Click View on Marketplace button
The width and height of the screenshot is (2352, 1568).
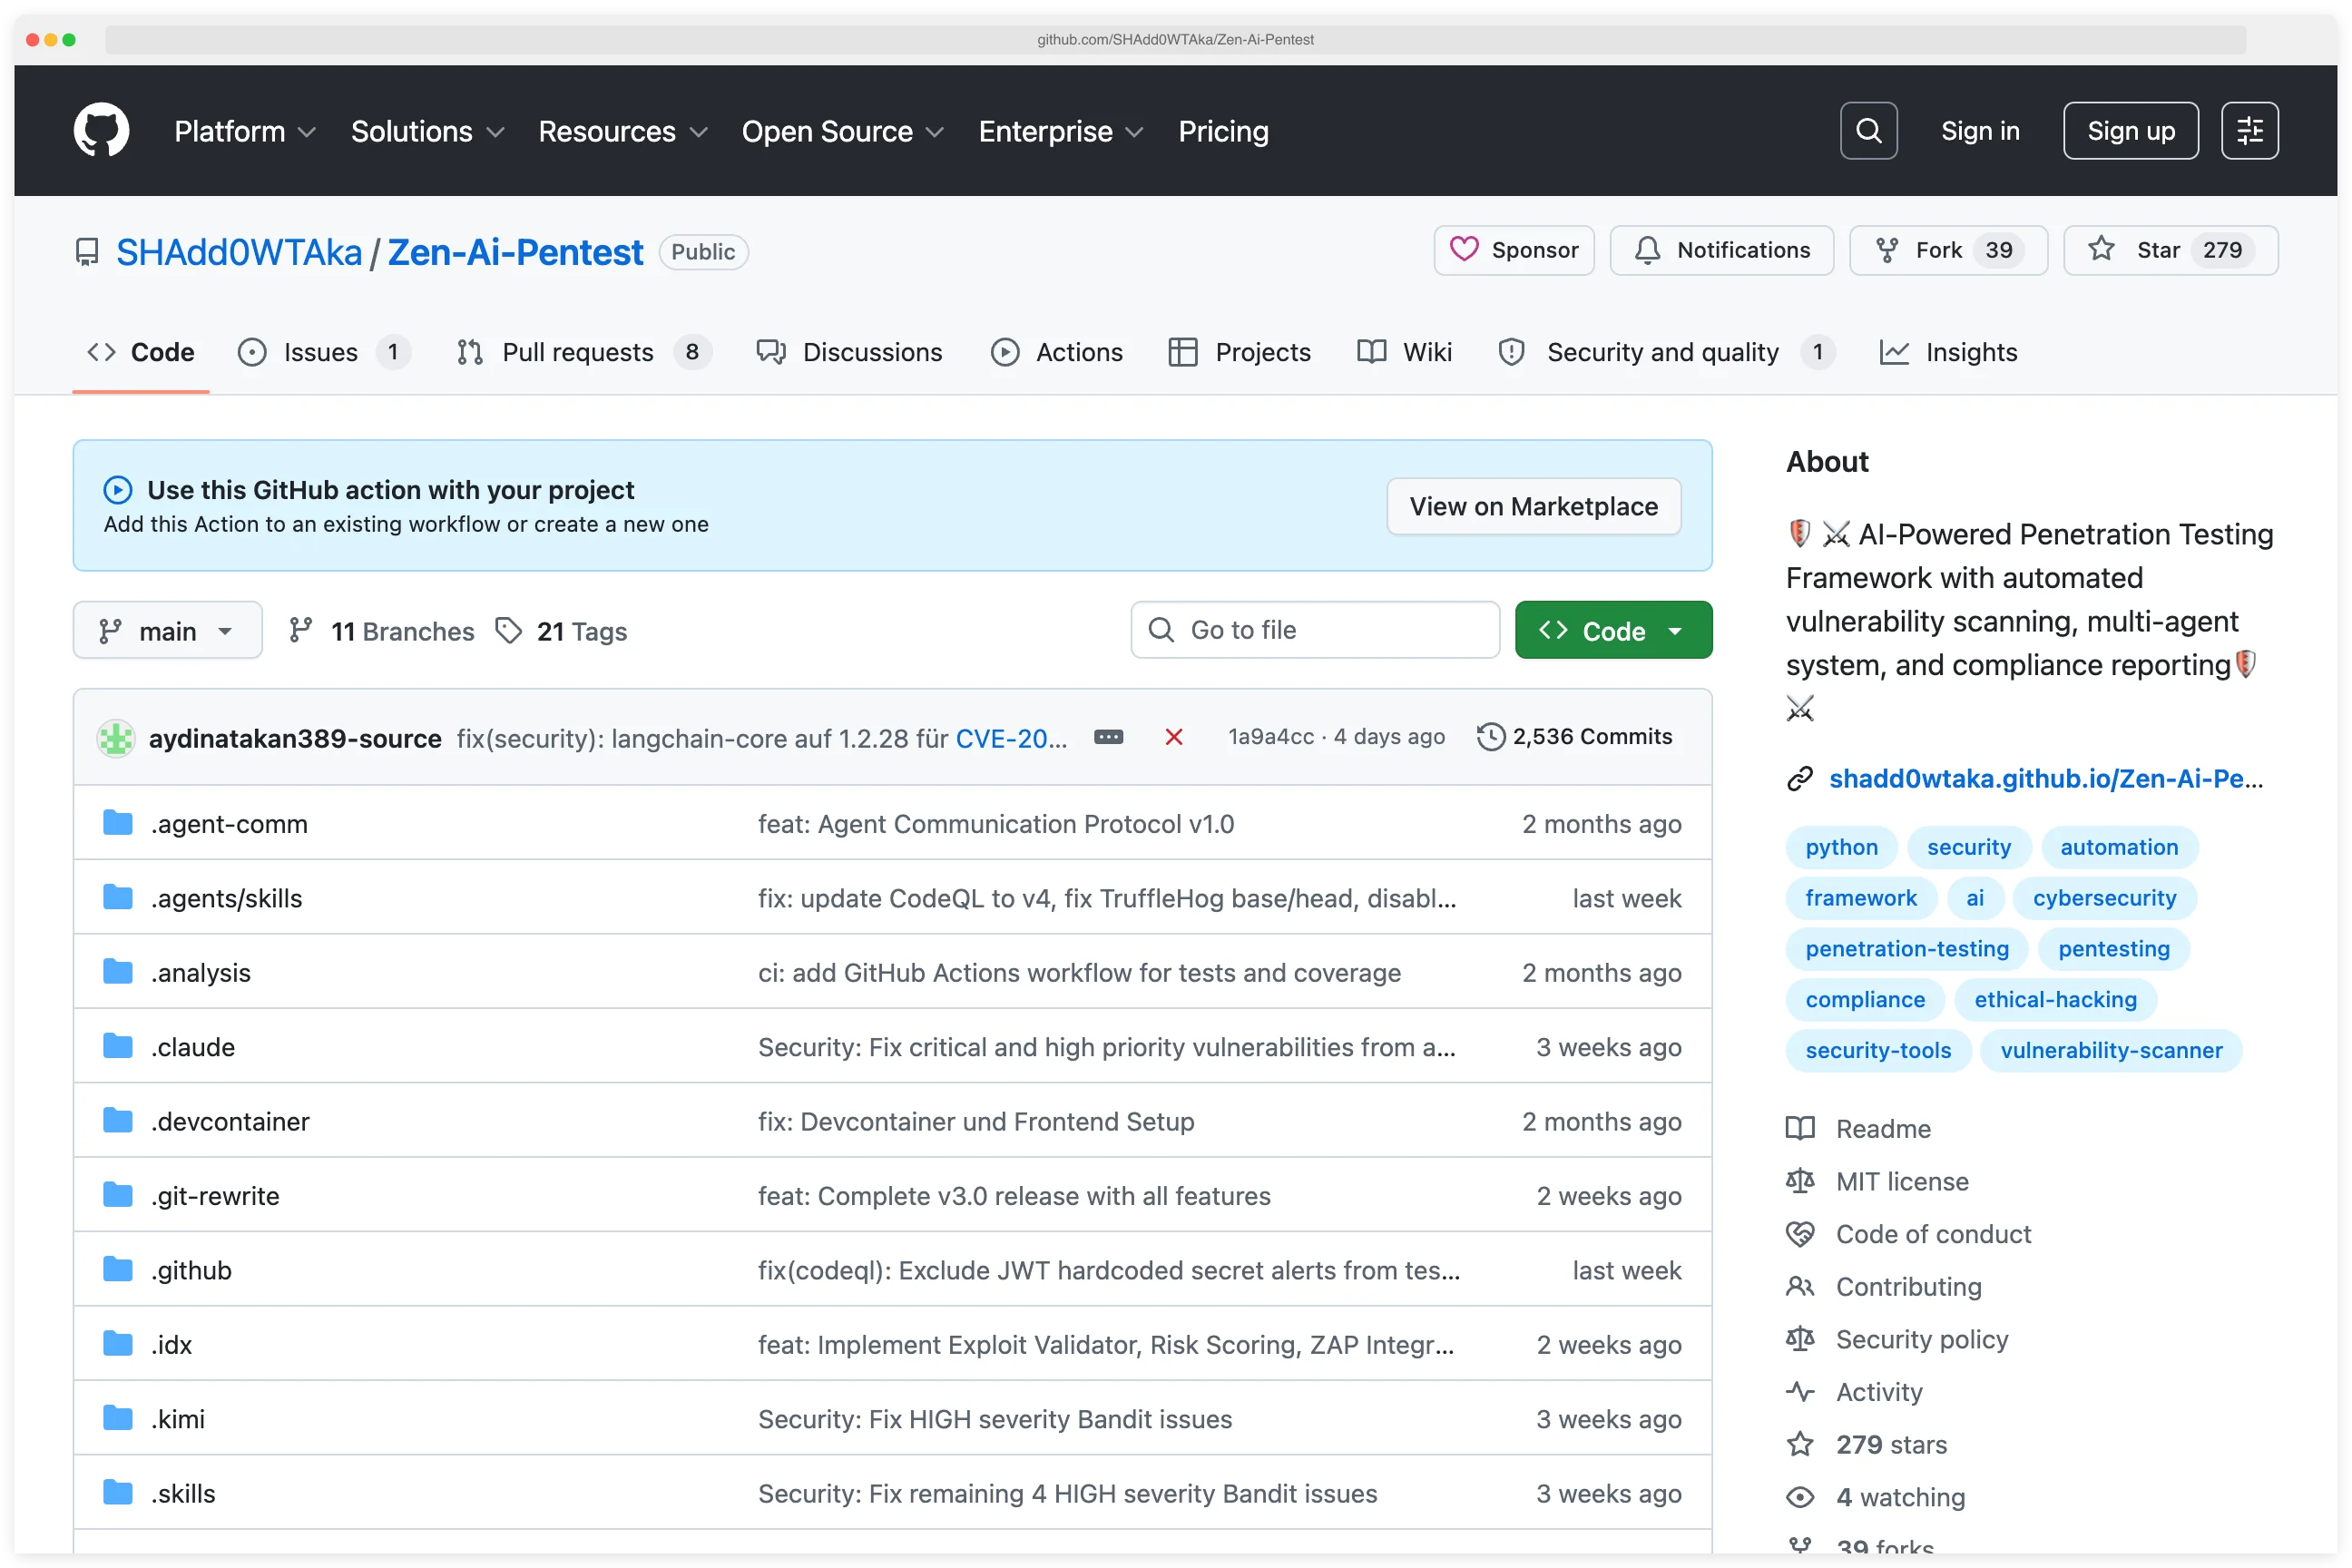1533,506
